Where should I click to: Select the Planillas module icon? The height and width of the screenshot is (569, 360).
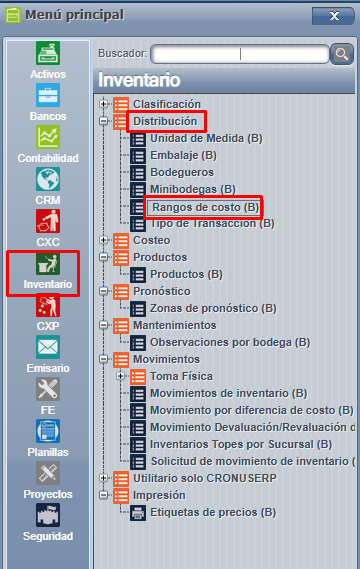pos(48,431)
